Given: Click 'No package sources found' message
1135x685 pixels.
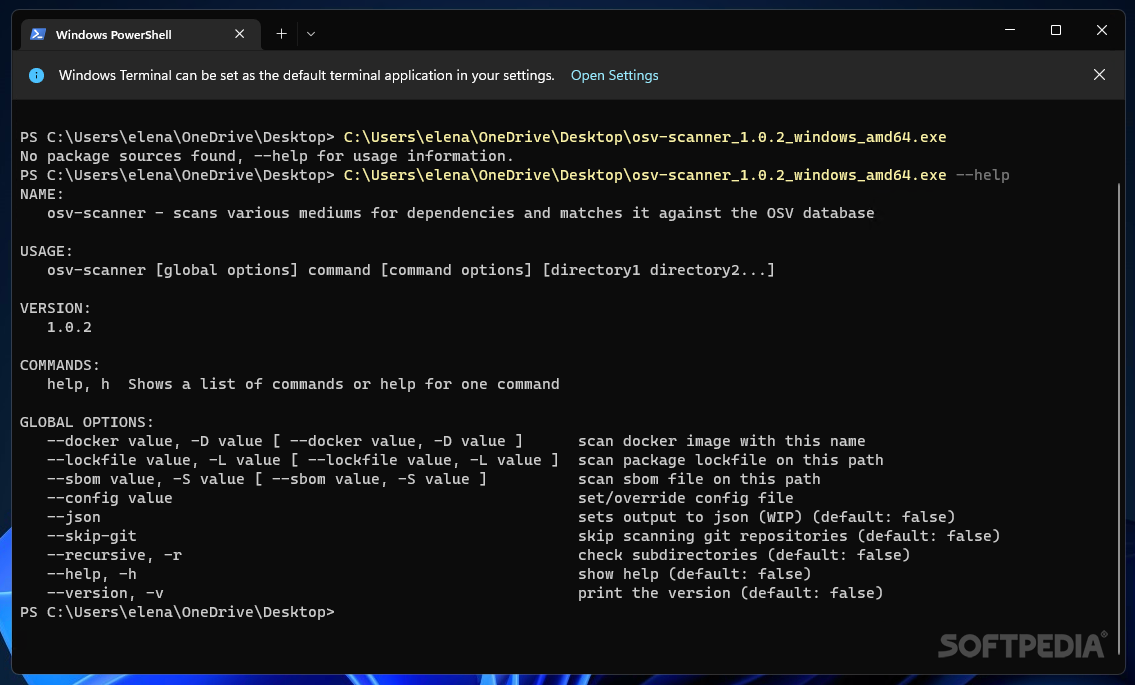Looking at the screenshot, I should (x=266, y=156).
